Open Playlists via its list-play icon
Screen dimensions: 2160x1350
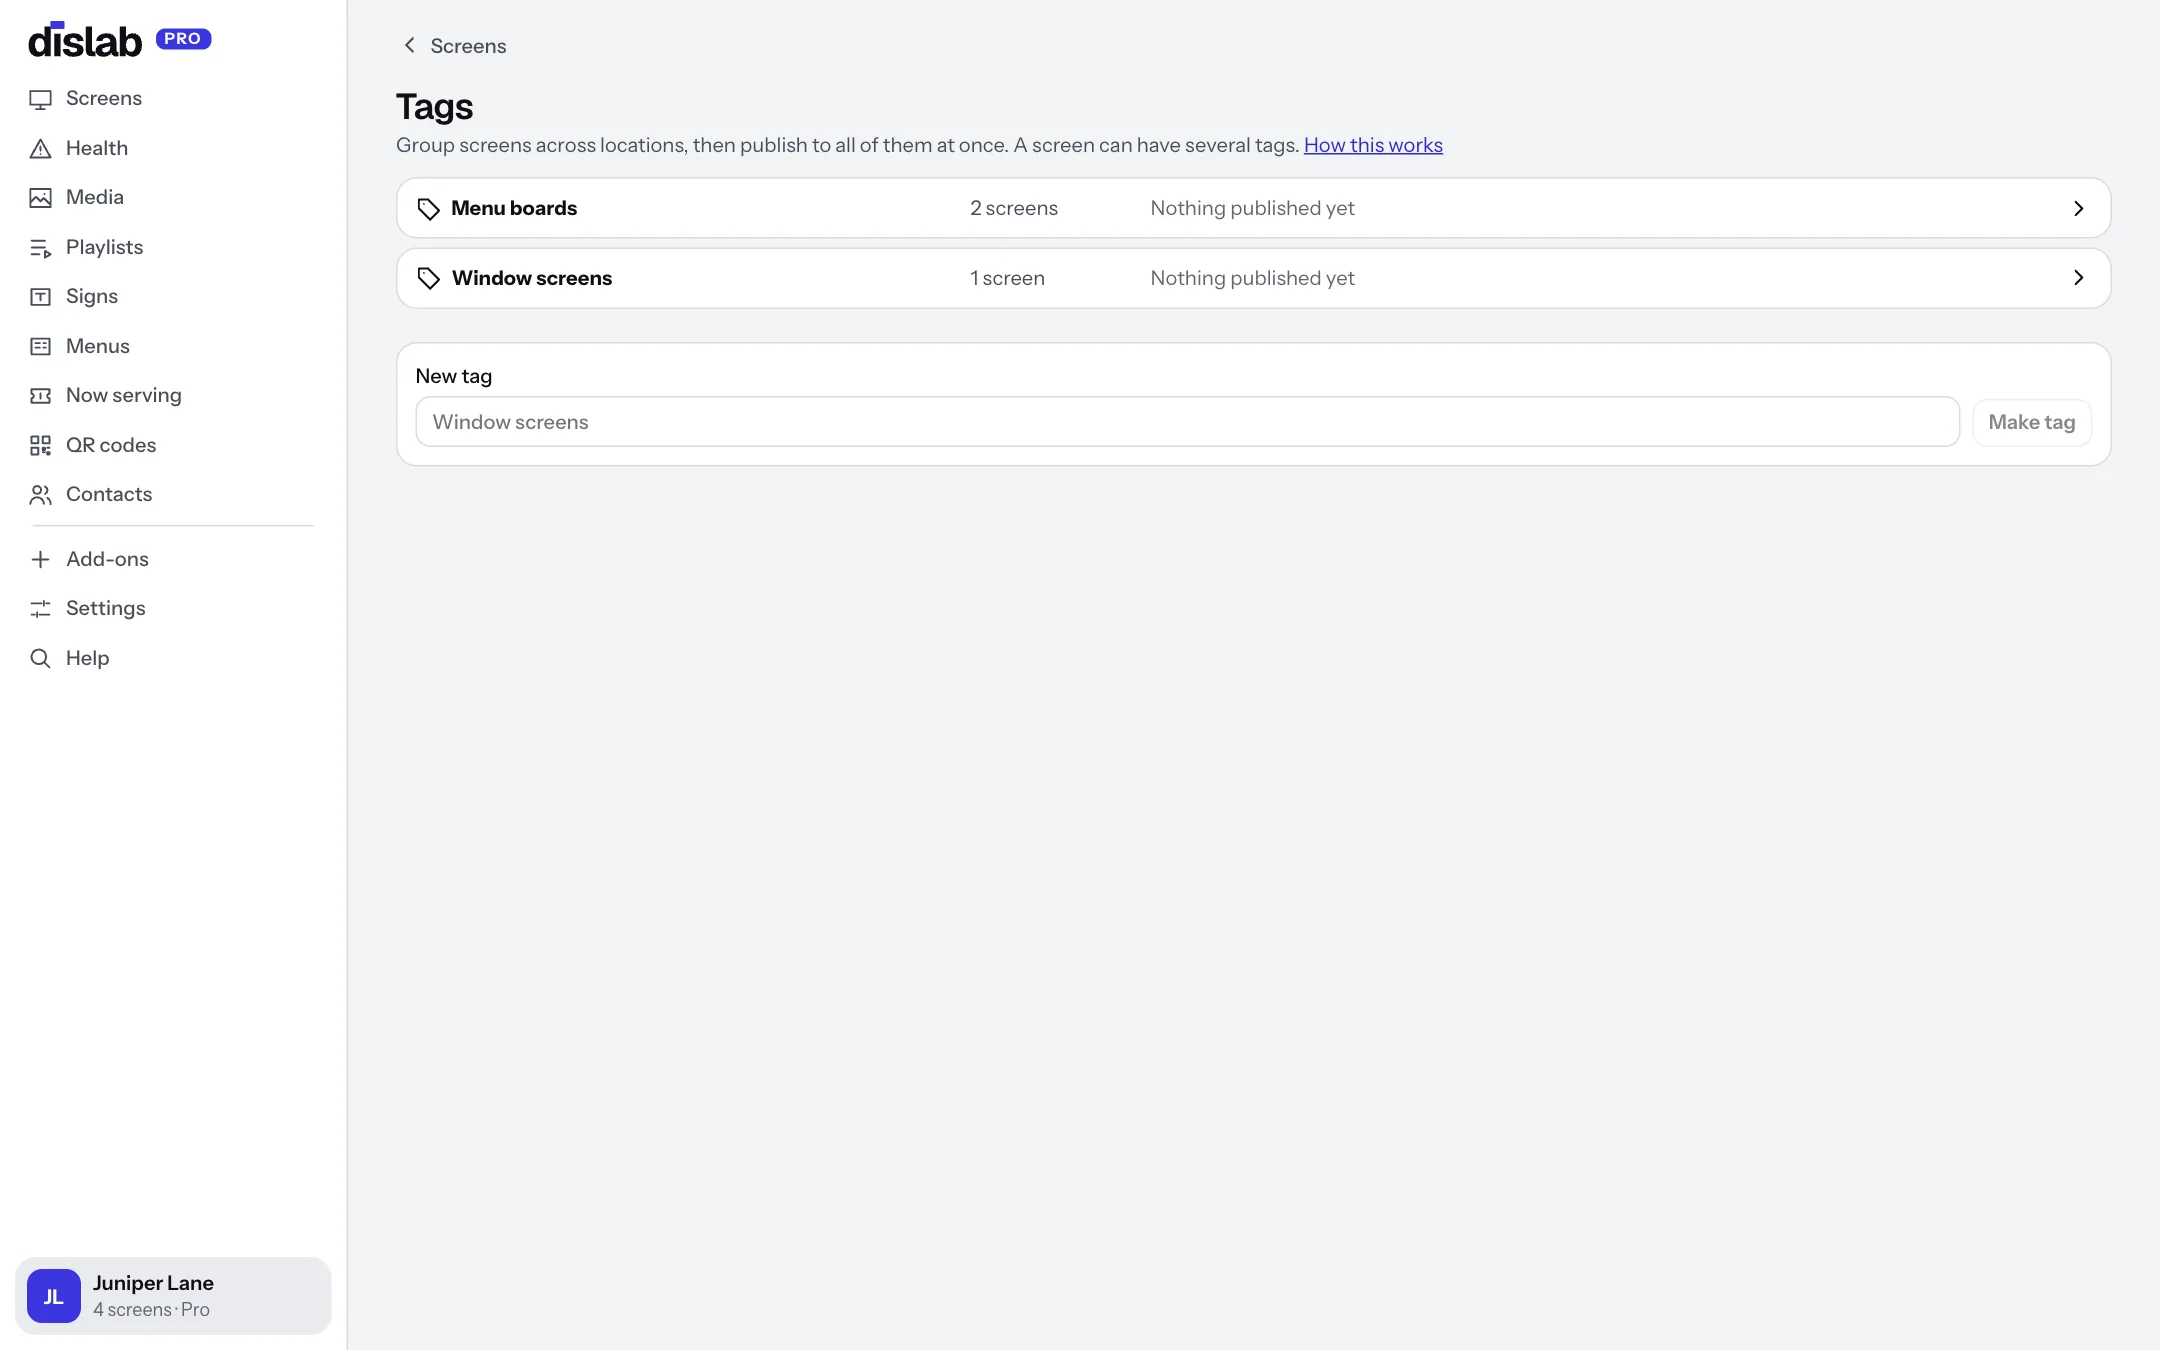tap(40, 248)
